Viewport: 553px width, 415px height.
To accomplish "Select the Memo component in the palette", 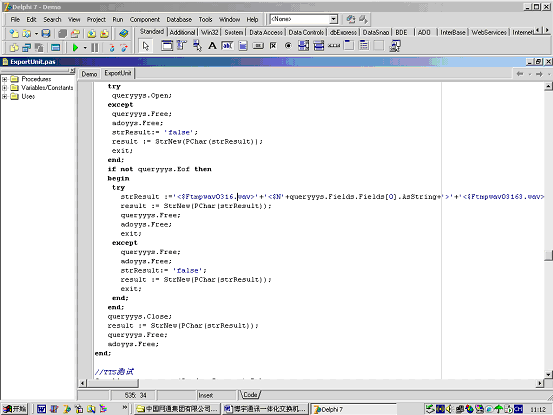I will tap(243, 45).
